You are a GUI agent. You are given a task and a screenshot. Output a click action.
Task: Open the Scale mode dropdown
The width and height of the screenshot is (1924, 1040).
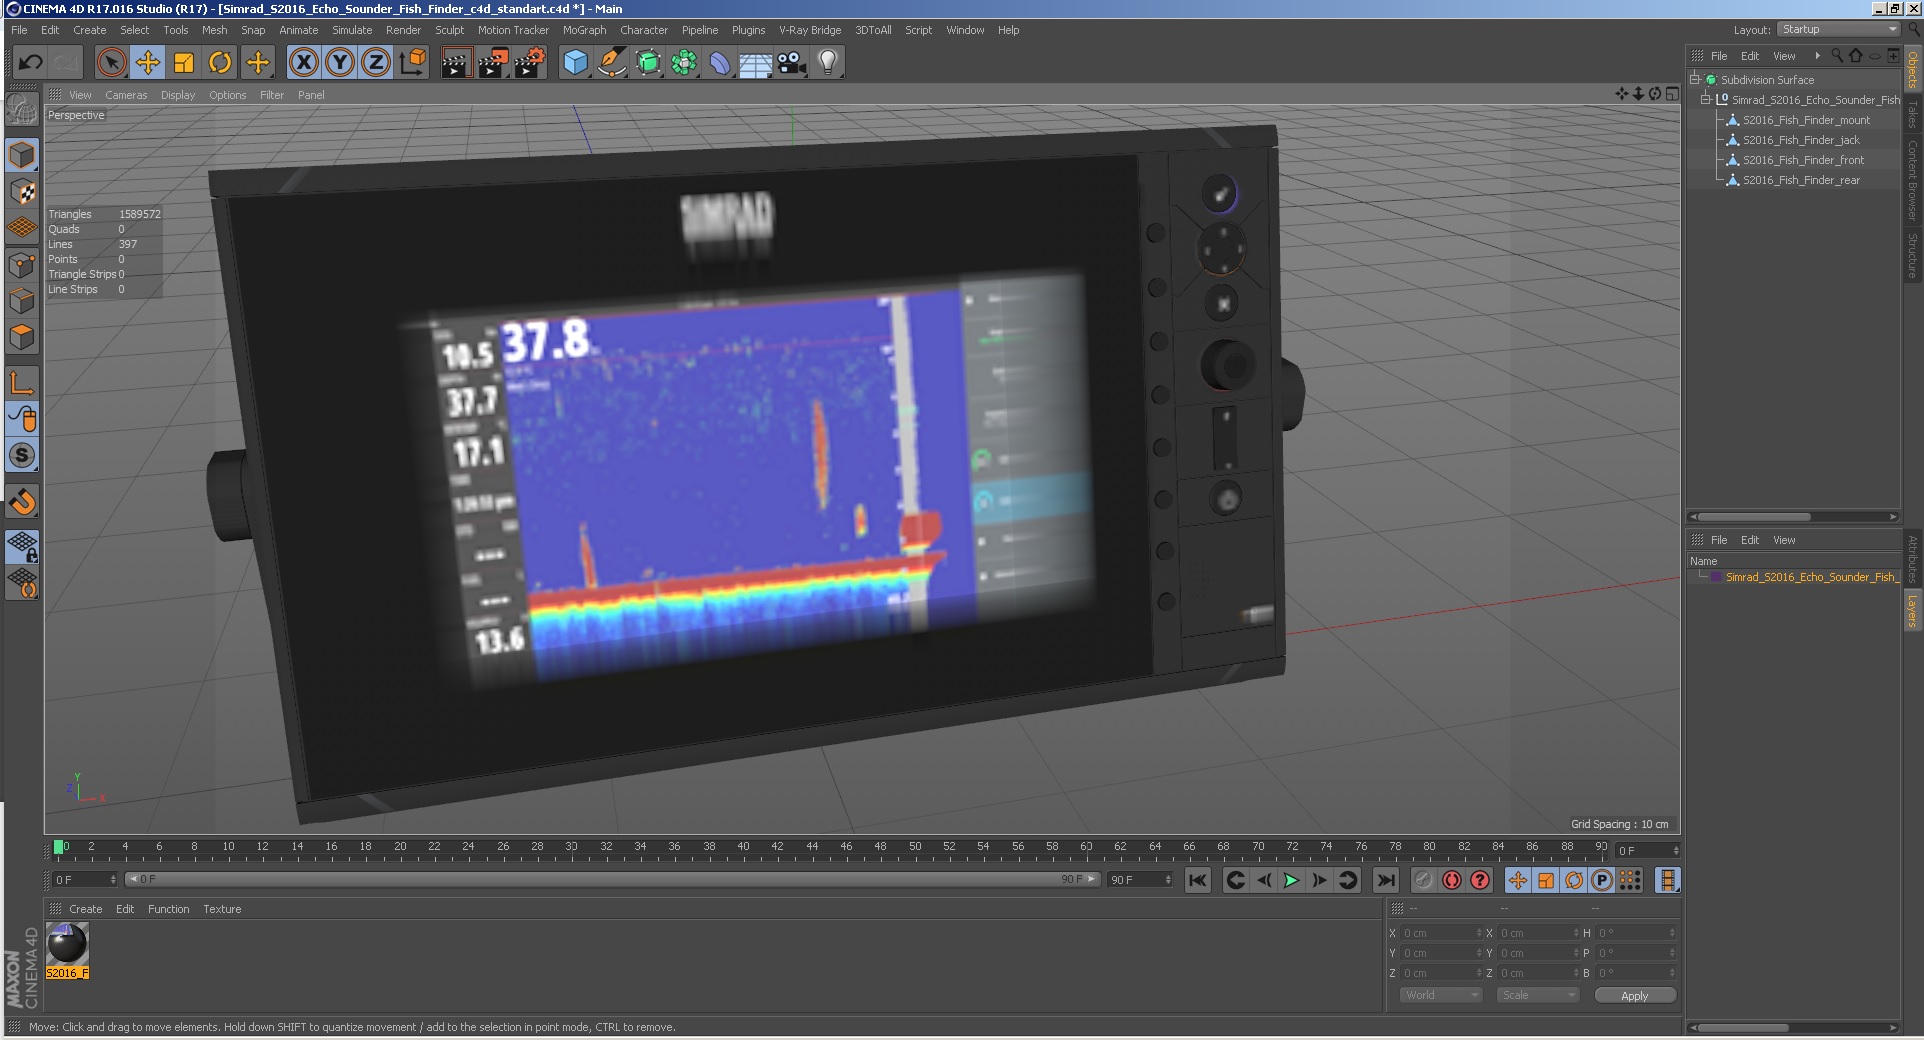click(1537, 995)
